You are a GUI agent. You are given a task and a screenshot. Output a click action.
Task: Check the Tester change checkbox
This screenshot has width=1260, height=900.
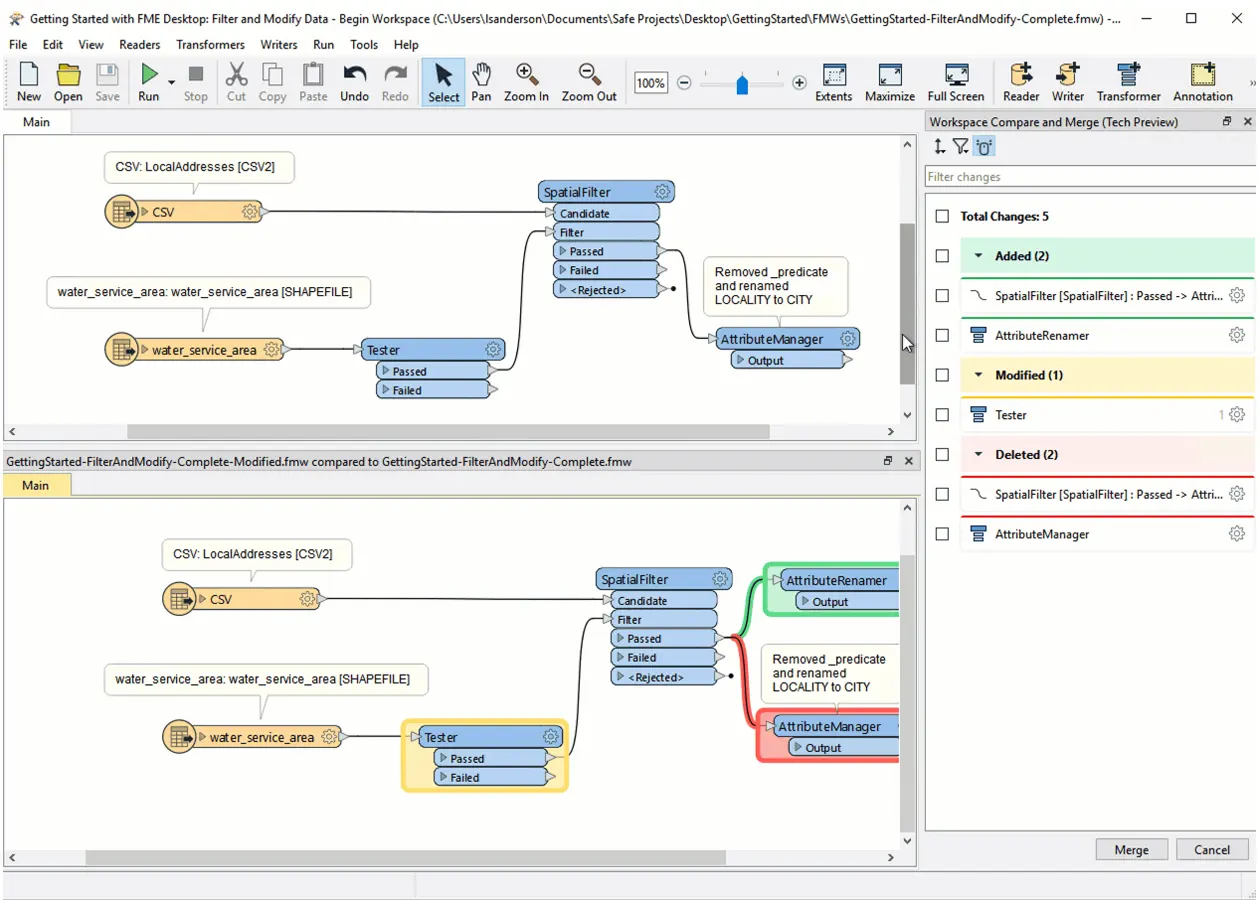pos(942,414)
